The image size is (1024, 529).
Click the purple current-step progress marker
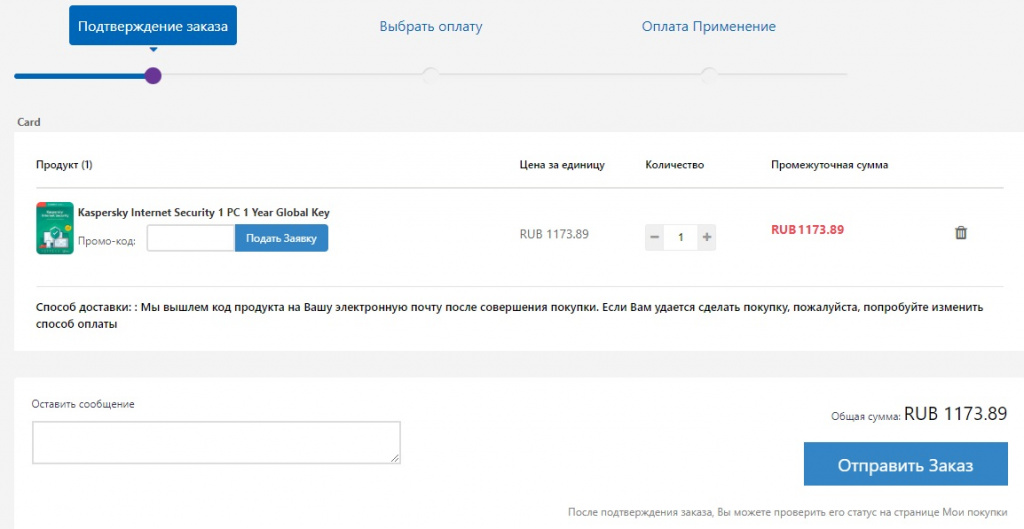pyautogui.click(x=153, y=75)
